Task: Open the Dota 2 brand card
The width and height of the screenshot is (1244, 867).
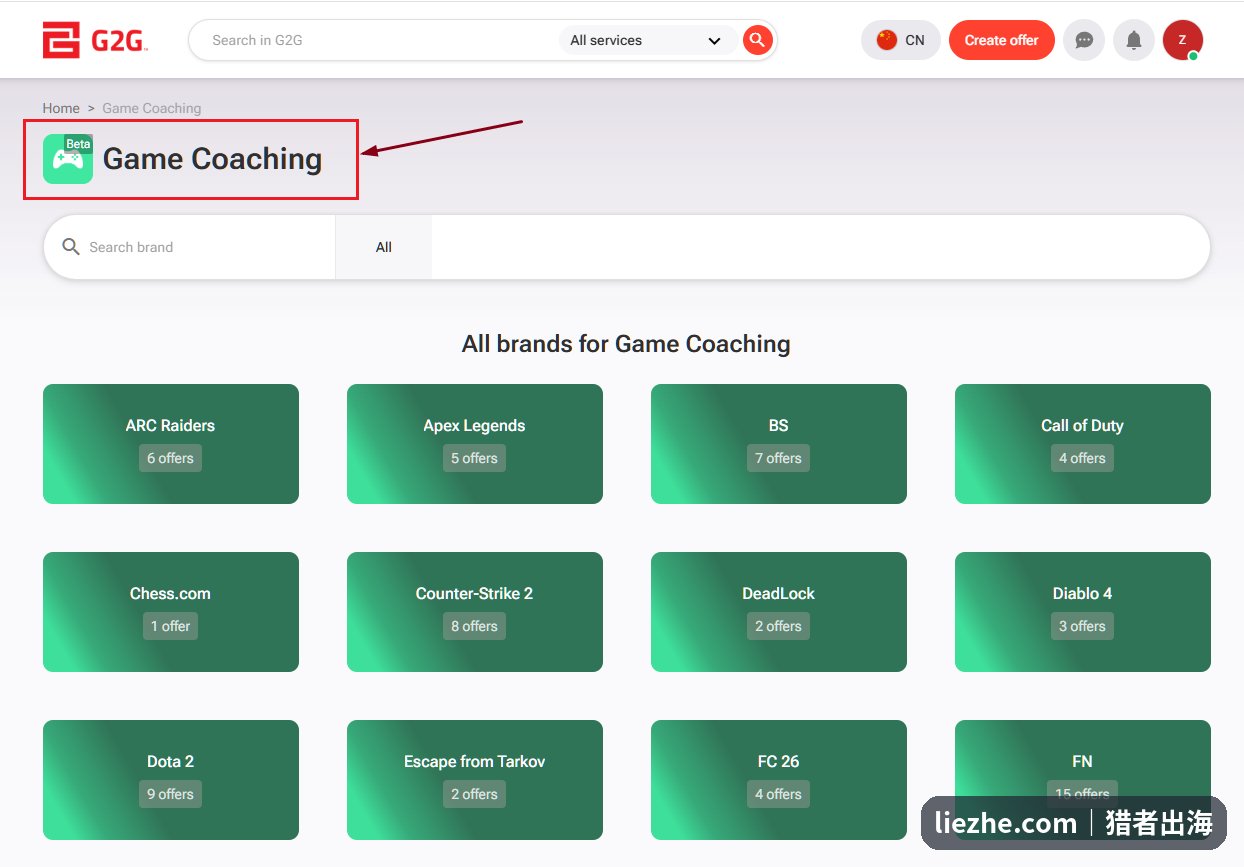Action: [171, 780]
